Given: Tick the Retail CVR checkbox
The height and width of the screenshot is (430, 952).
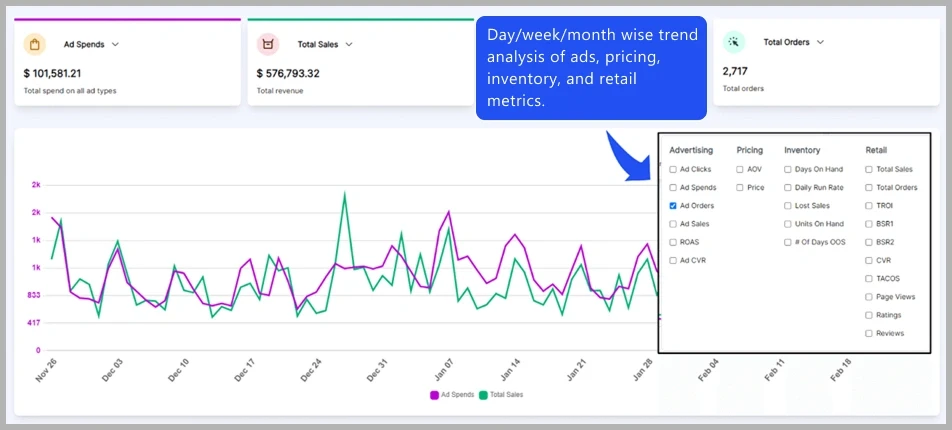Looking at the screenshot, I should point(869,261).
